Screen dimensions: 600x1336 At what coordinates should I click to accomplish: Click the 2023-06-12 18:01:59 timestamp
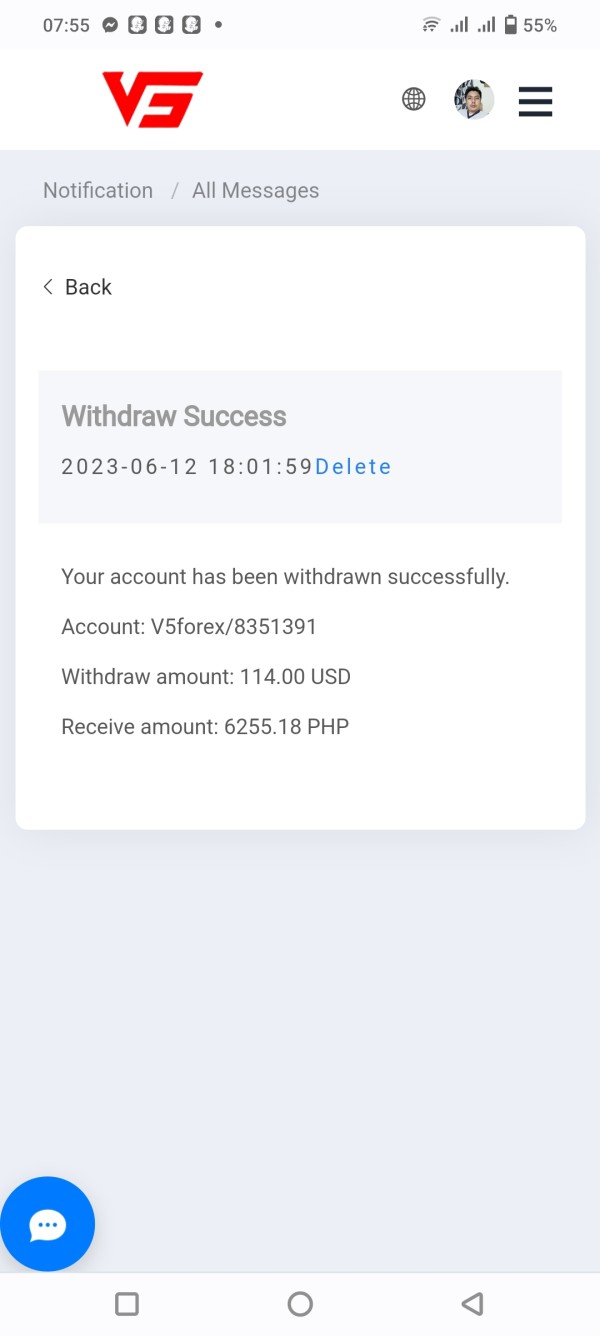pos(187,467)
